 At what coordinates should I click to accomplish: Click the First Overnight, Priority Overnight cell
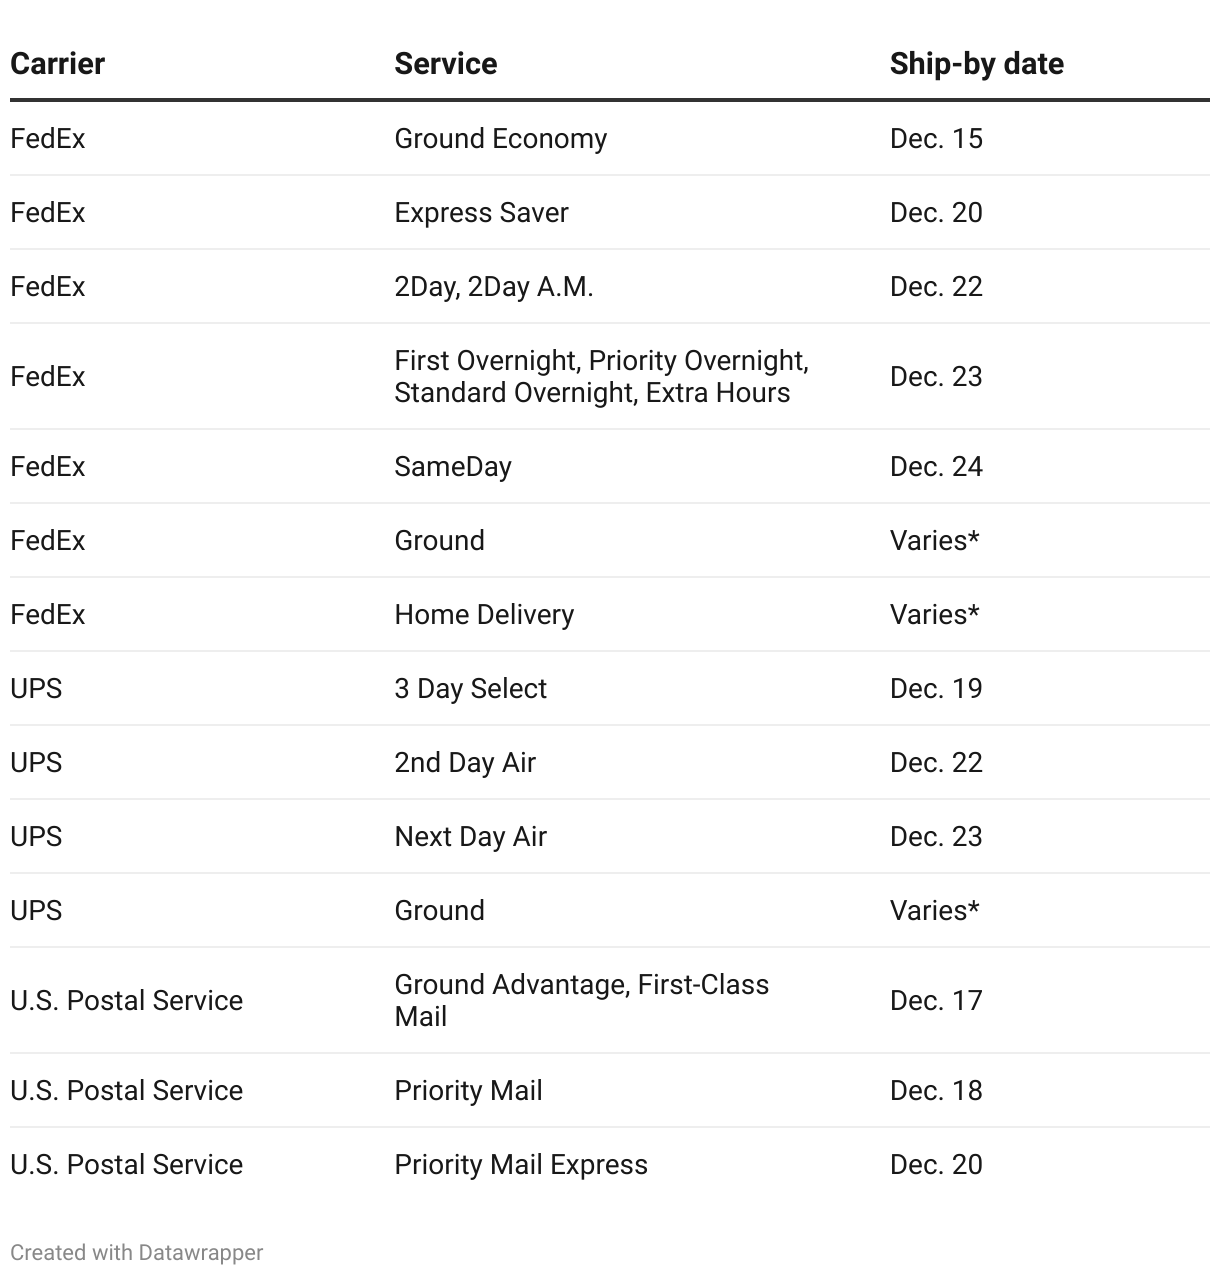(601, 376)
